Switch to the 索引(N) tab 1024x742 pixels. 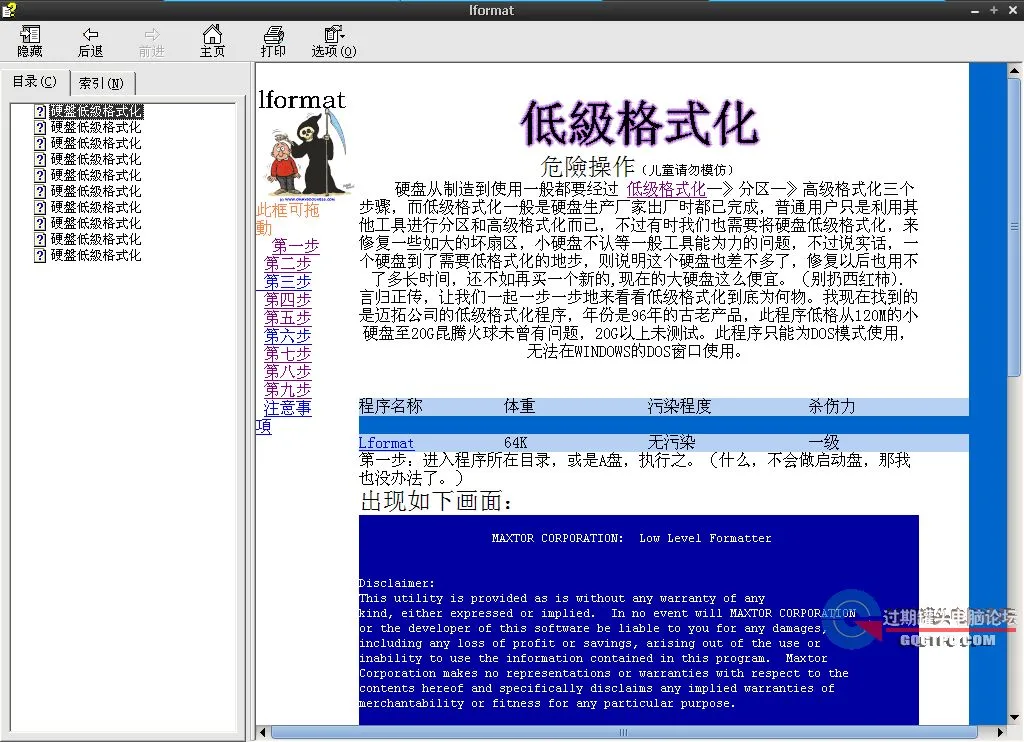(x=101, y=83)
